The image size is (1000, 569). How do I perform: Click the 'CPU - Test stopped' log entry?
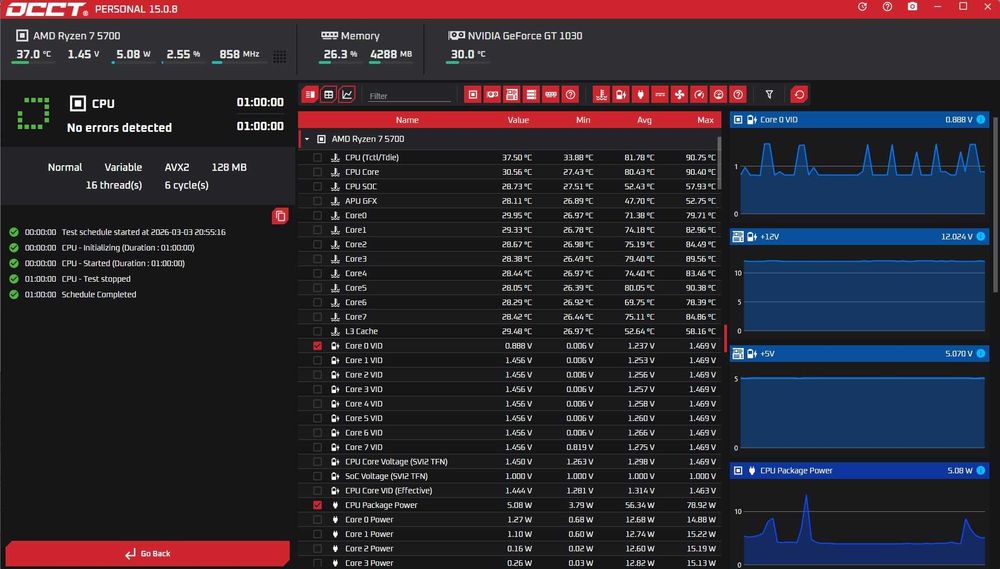pos(96,279)
